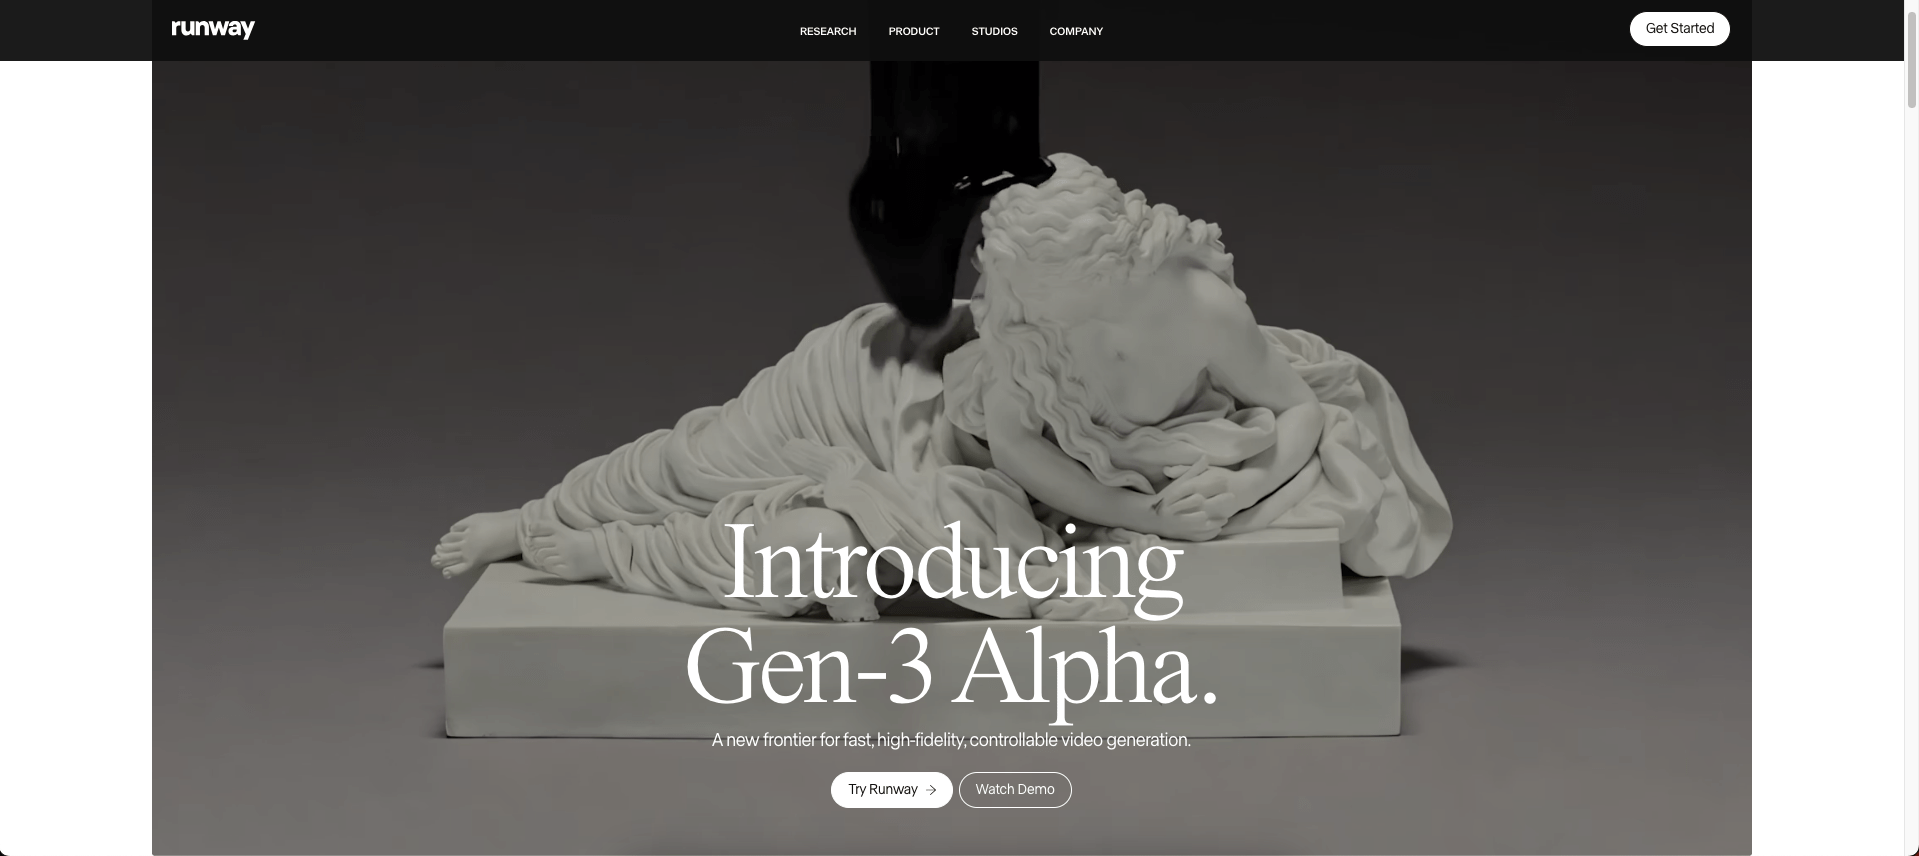Click the empty scrollbar track below thumb
The width and height of the screenshot is (1919, 856).
[1911, 480]
